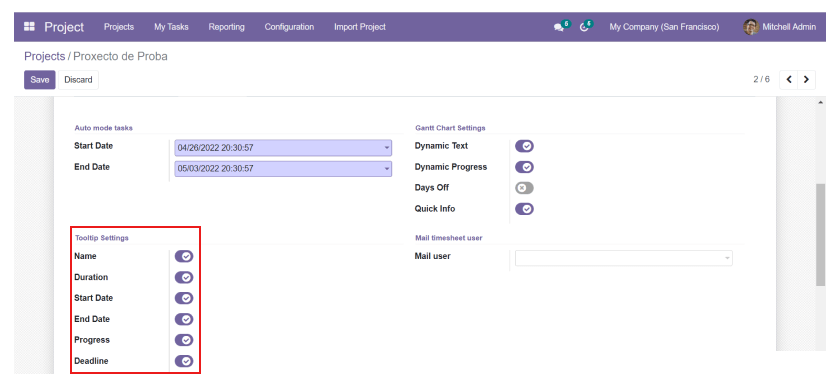
Task: Open the Mitchell Admin user menu
Action: [x=780, y=27]
